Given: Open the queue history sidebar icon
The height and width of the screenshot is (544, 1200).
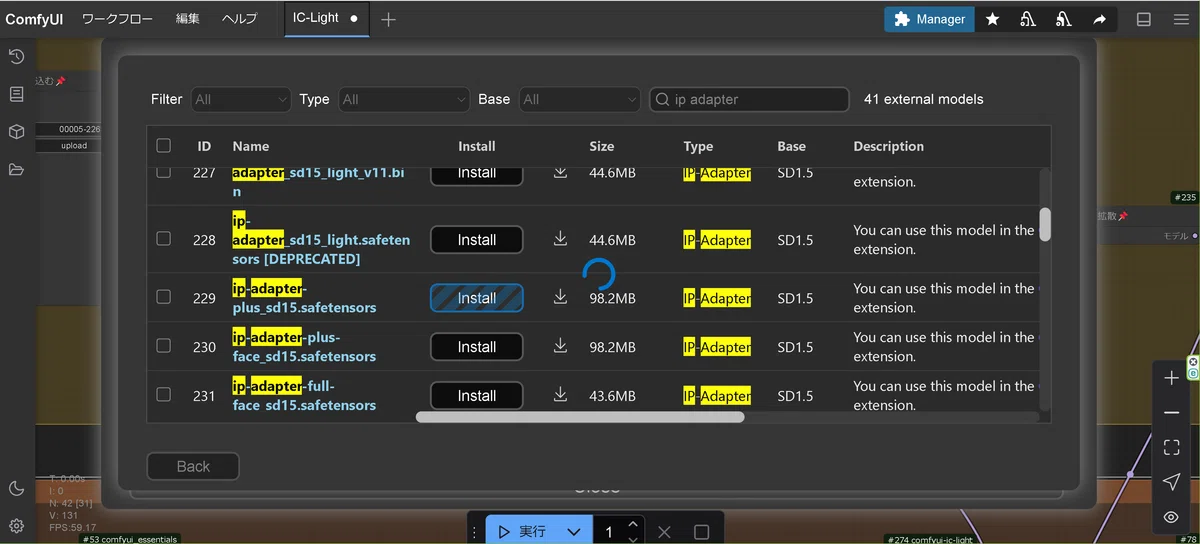Looking at the screenshot, I should tap(16, 56).
